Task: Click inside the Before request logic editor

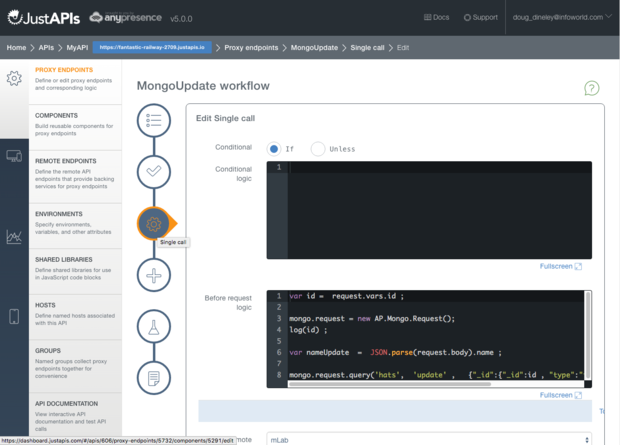Action: tap(429, 339)
